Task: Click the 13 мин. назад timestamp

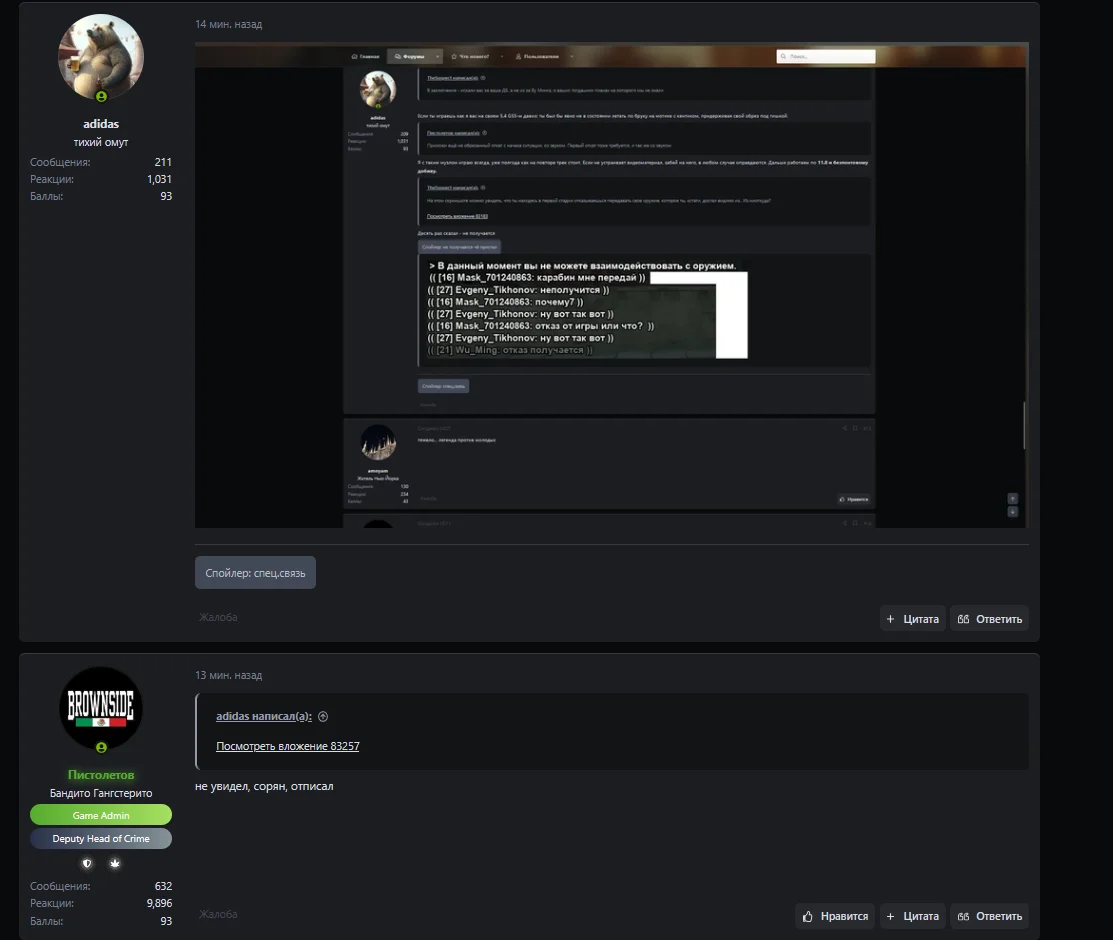Action: pyautogui.click(x=229, y=675)
